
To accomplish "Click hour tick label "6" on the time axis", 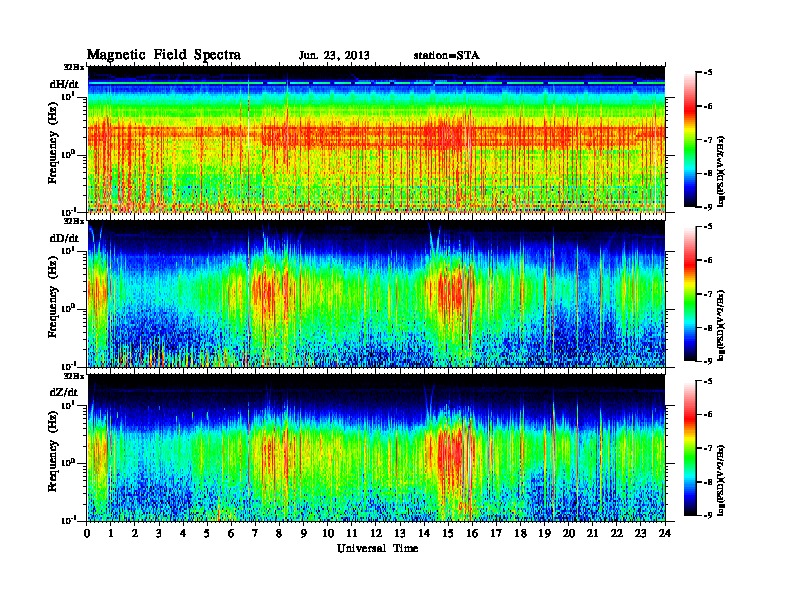I will coord(232,533).
